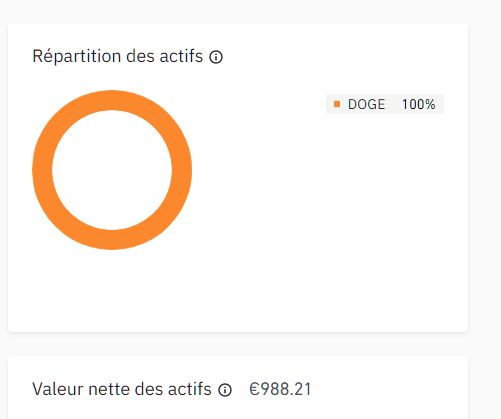Click the word Valeur in the lower card
This screenshot has height=419, width=501.
58,389
